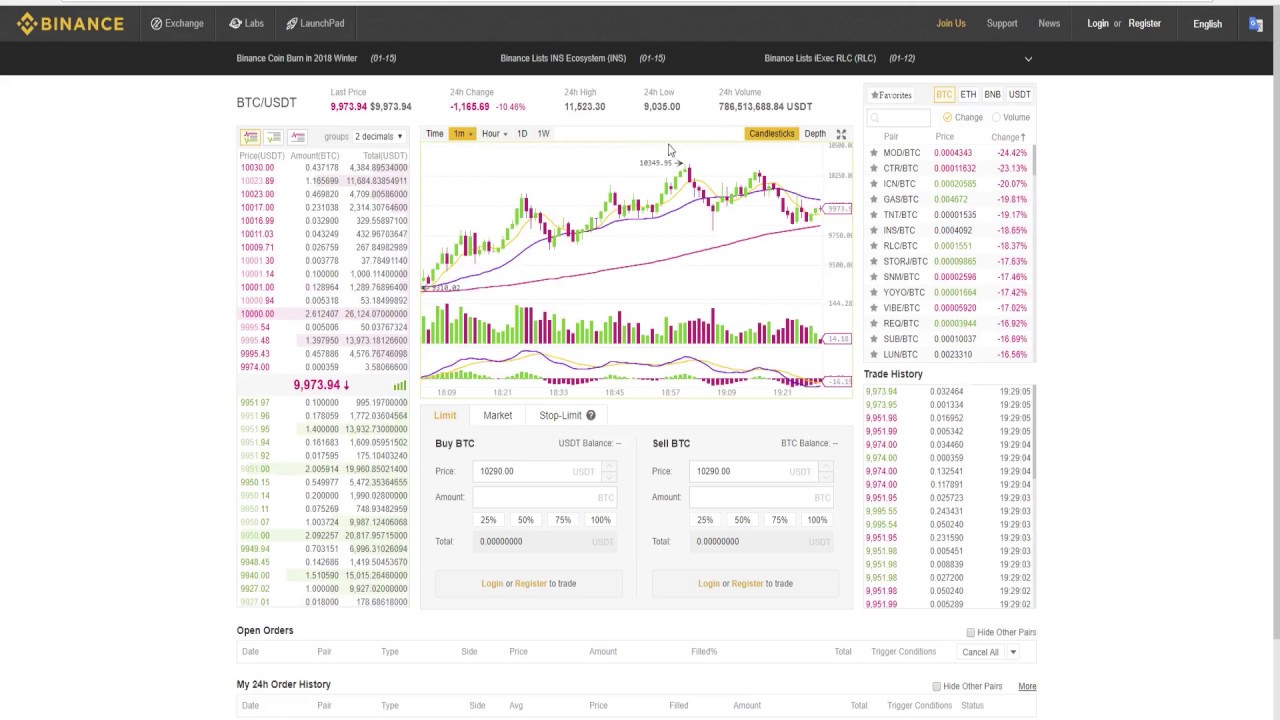Open the LaunchPad page
The width and height of the screenshot is (1280, 720).
(315, 23)
